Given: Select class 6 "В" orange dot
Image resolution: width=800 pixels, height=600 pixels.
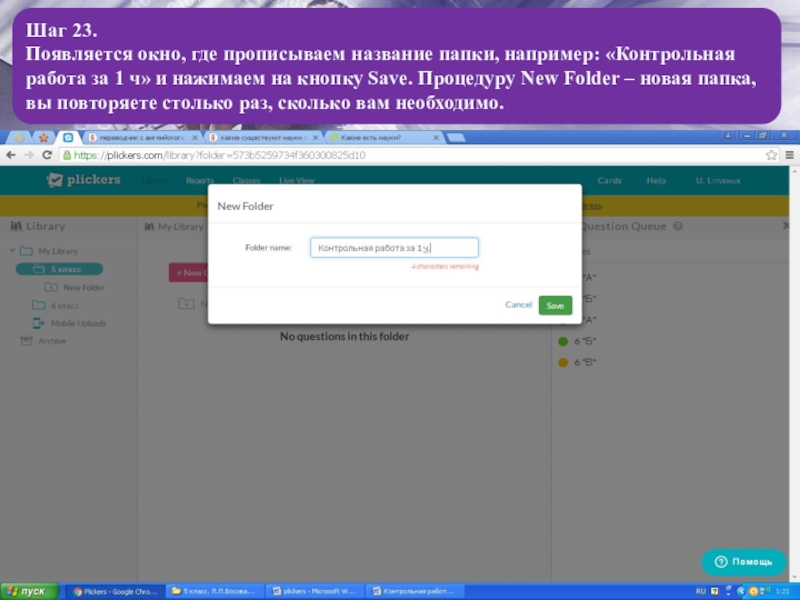Looking at the screenshot, I should click(563, 363).
